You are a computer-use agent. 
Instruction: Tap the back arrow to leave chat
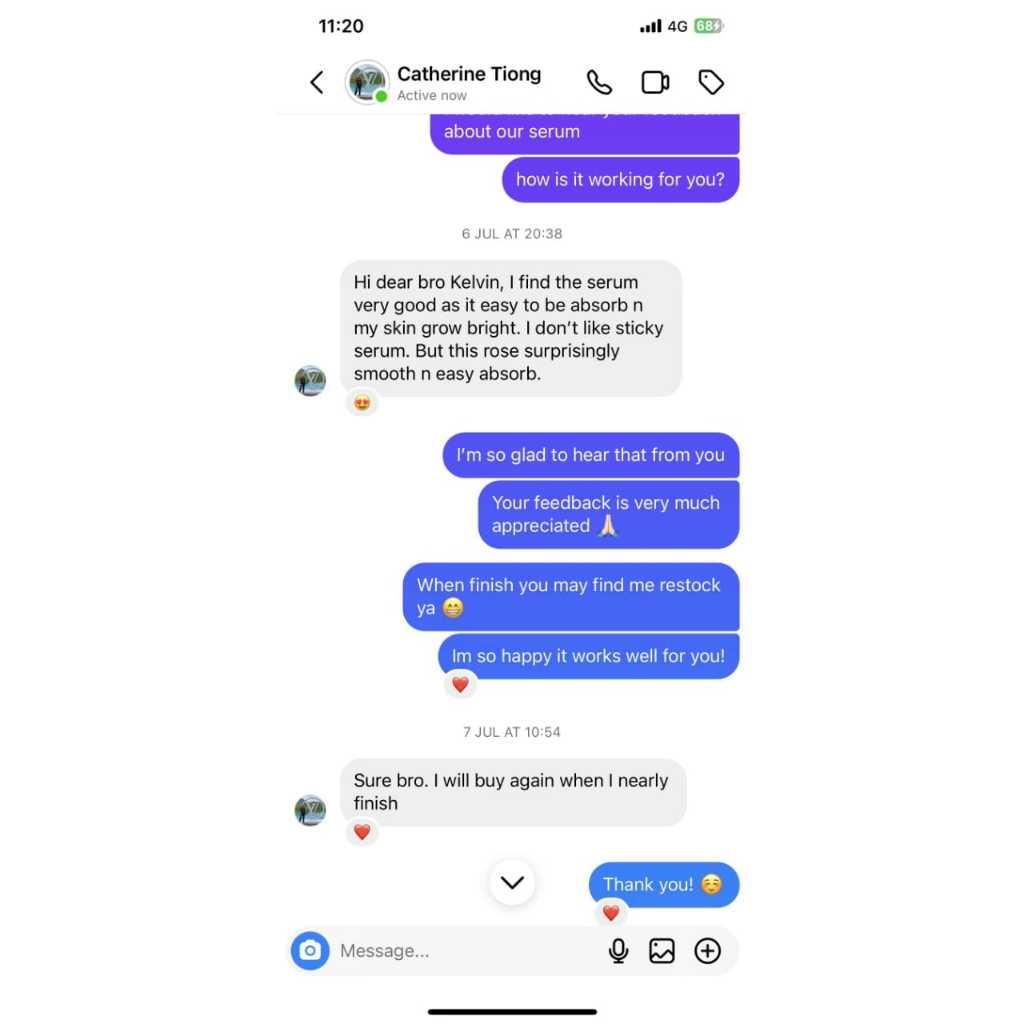coord(317,82)
